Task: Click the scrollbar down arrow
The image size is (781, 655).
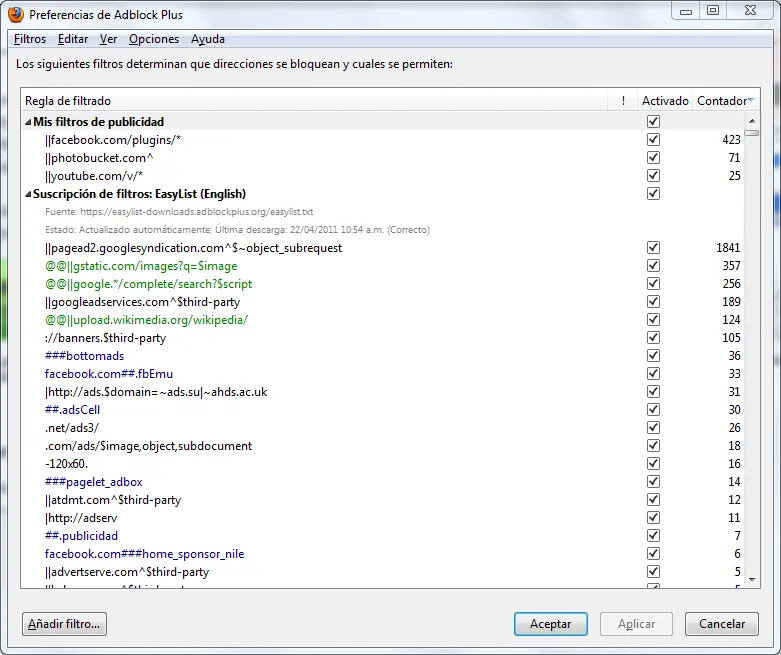Action: click(752, 580)
